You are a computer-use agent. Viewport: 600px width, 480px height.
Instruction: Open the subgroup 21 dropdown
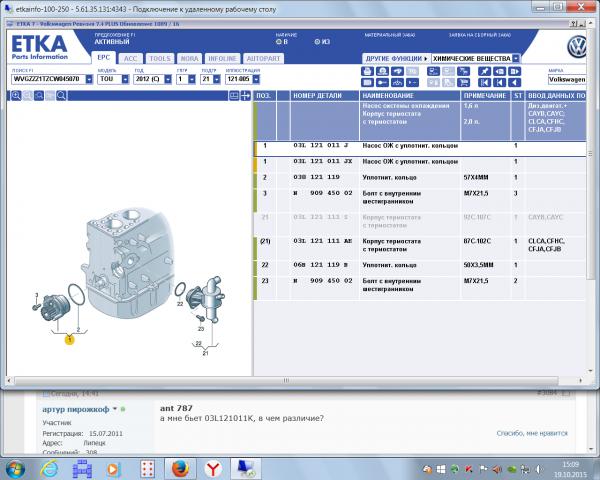217,79
